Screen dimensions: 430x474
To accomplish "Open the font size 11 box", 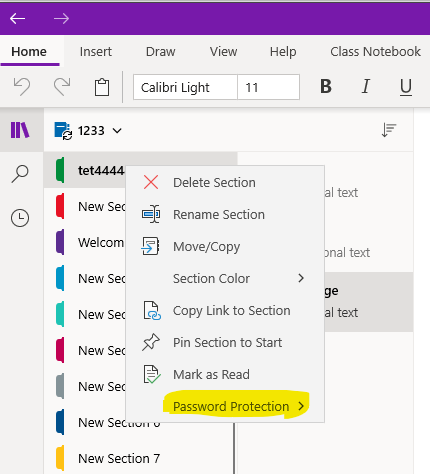I will [268, 87].
